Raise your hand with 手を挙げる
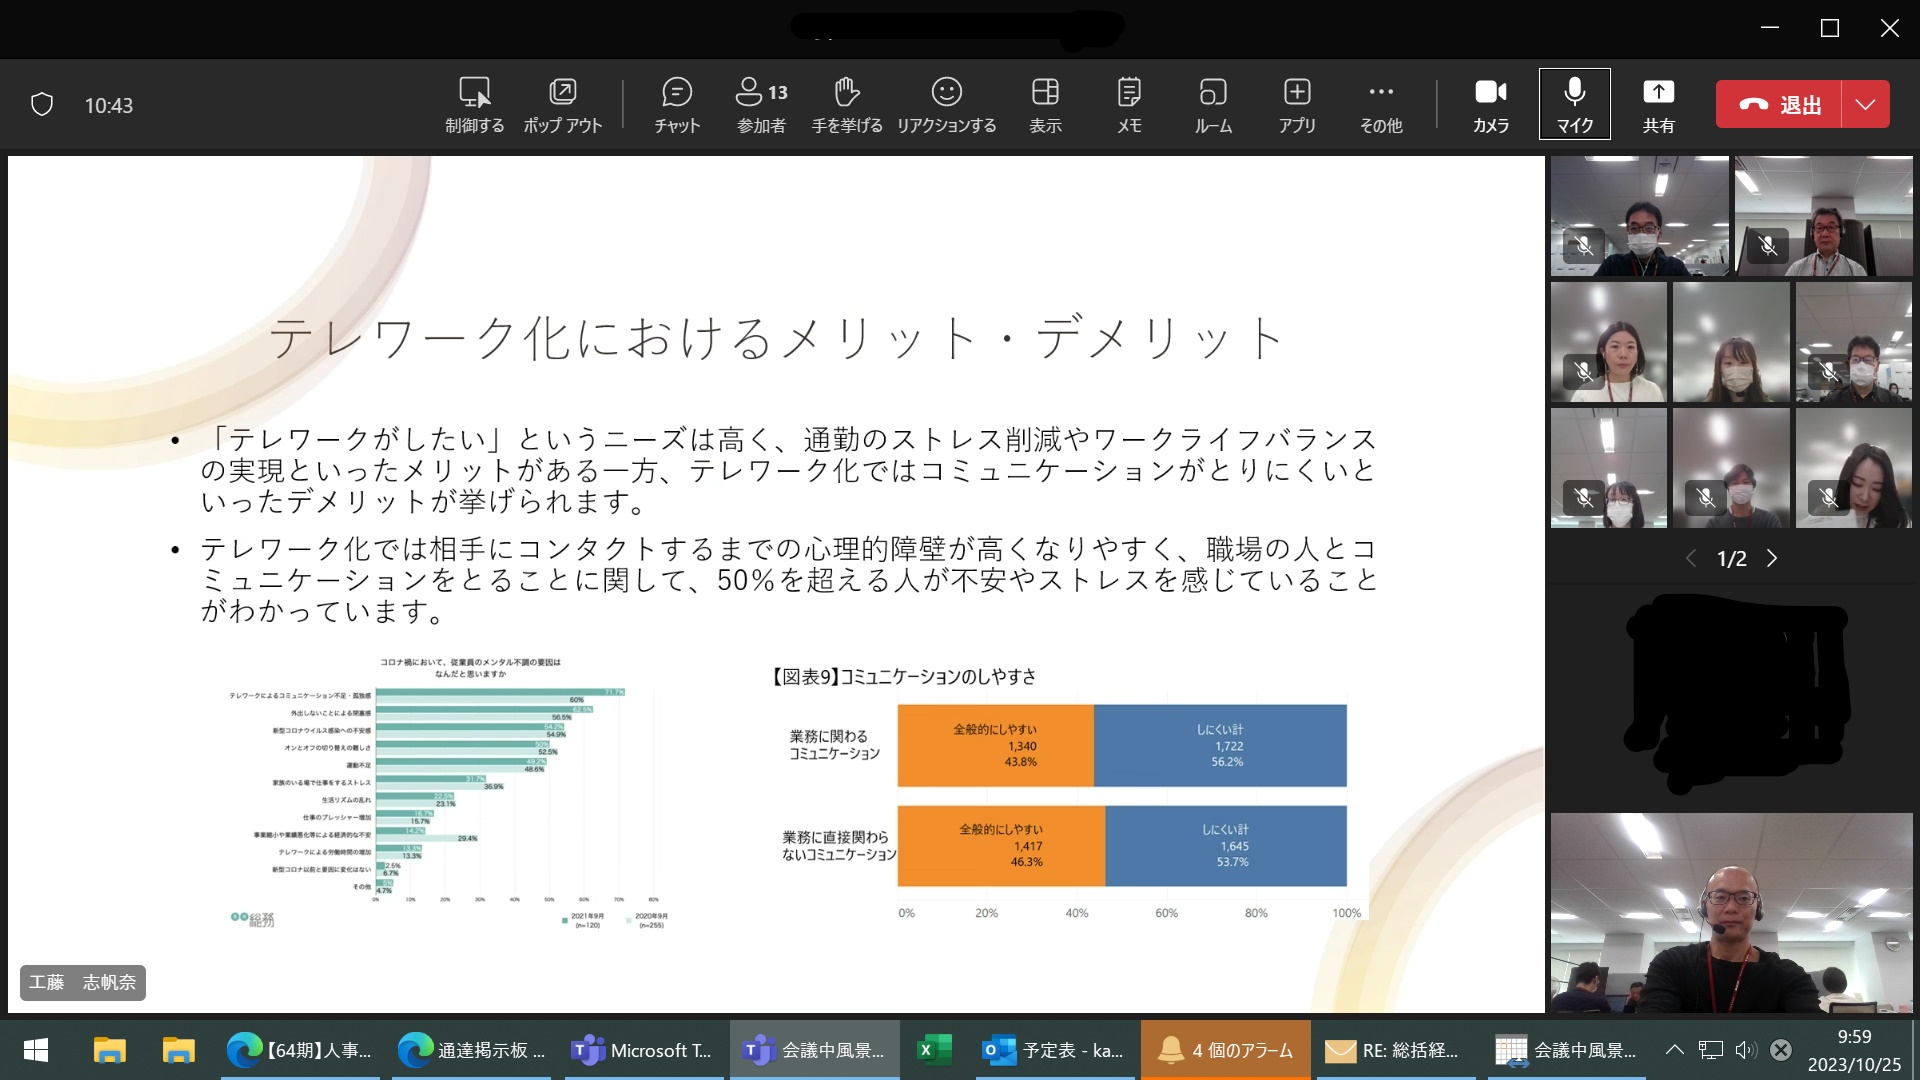The width and height of the screenshot is (1920, 1080). tap(846, 104)
